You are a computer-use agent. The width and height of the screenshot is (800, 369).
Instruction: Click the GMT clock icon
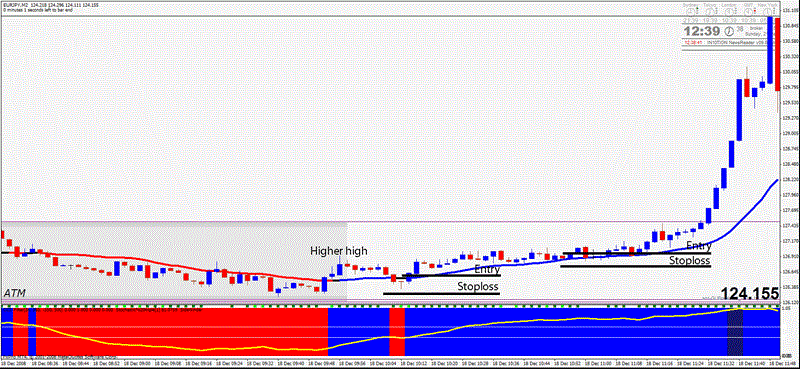748,12
